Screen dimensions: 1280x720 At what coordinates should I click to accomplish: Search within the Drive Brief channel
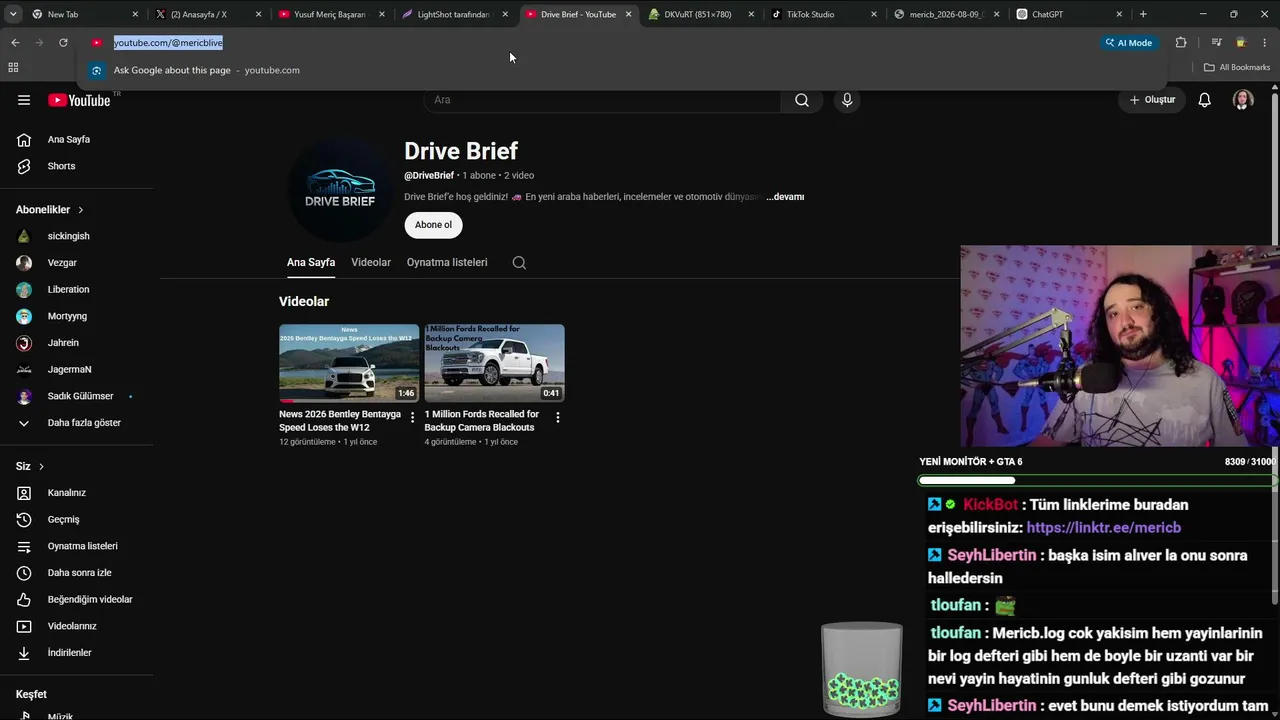pos(519,263)
